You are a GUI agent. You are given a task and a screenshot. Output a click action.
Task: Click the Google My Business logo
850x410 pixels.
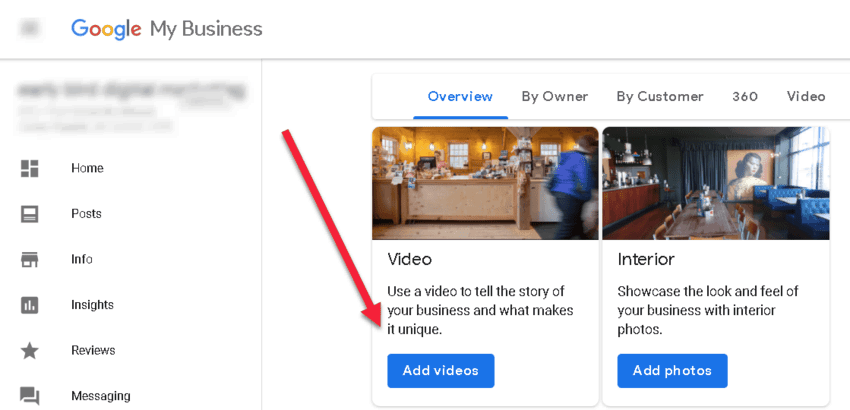click(x=166, y=29)
